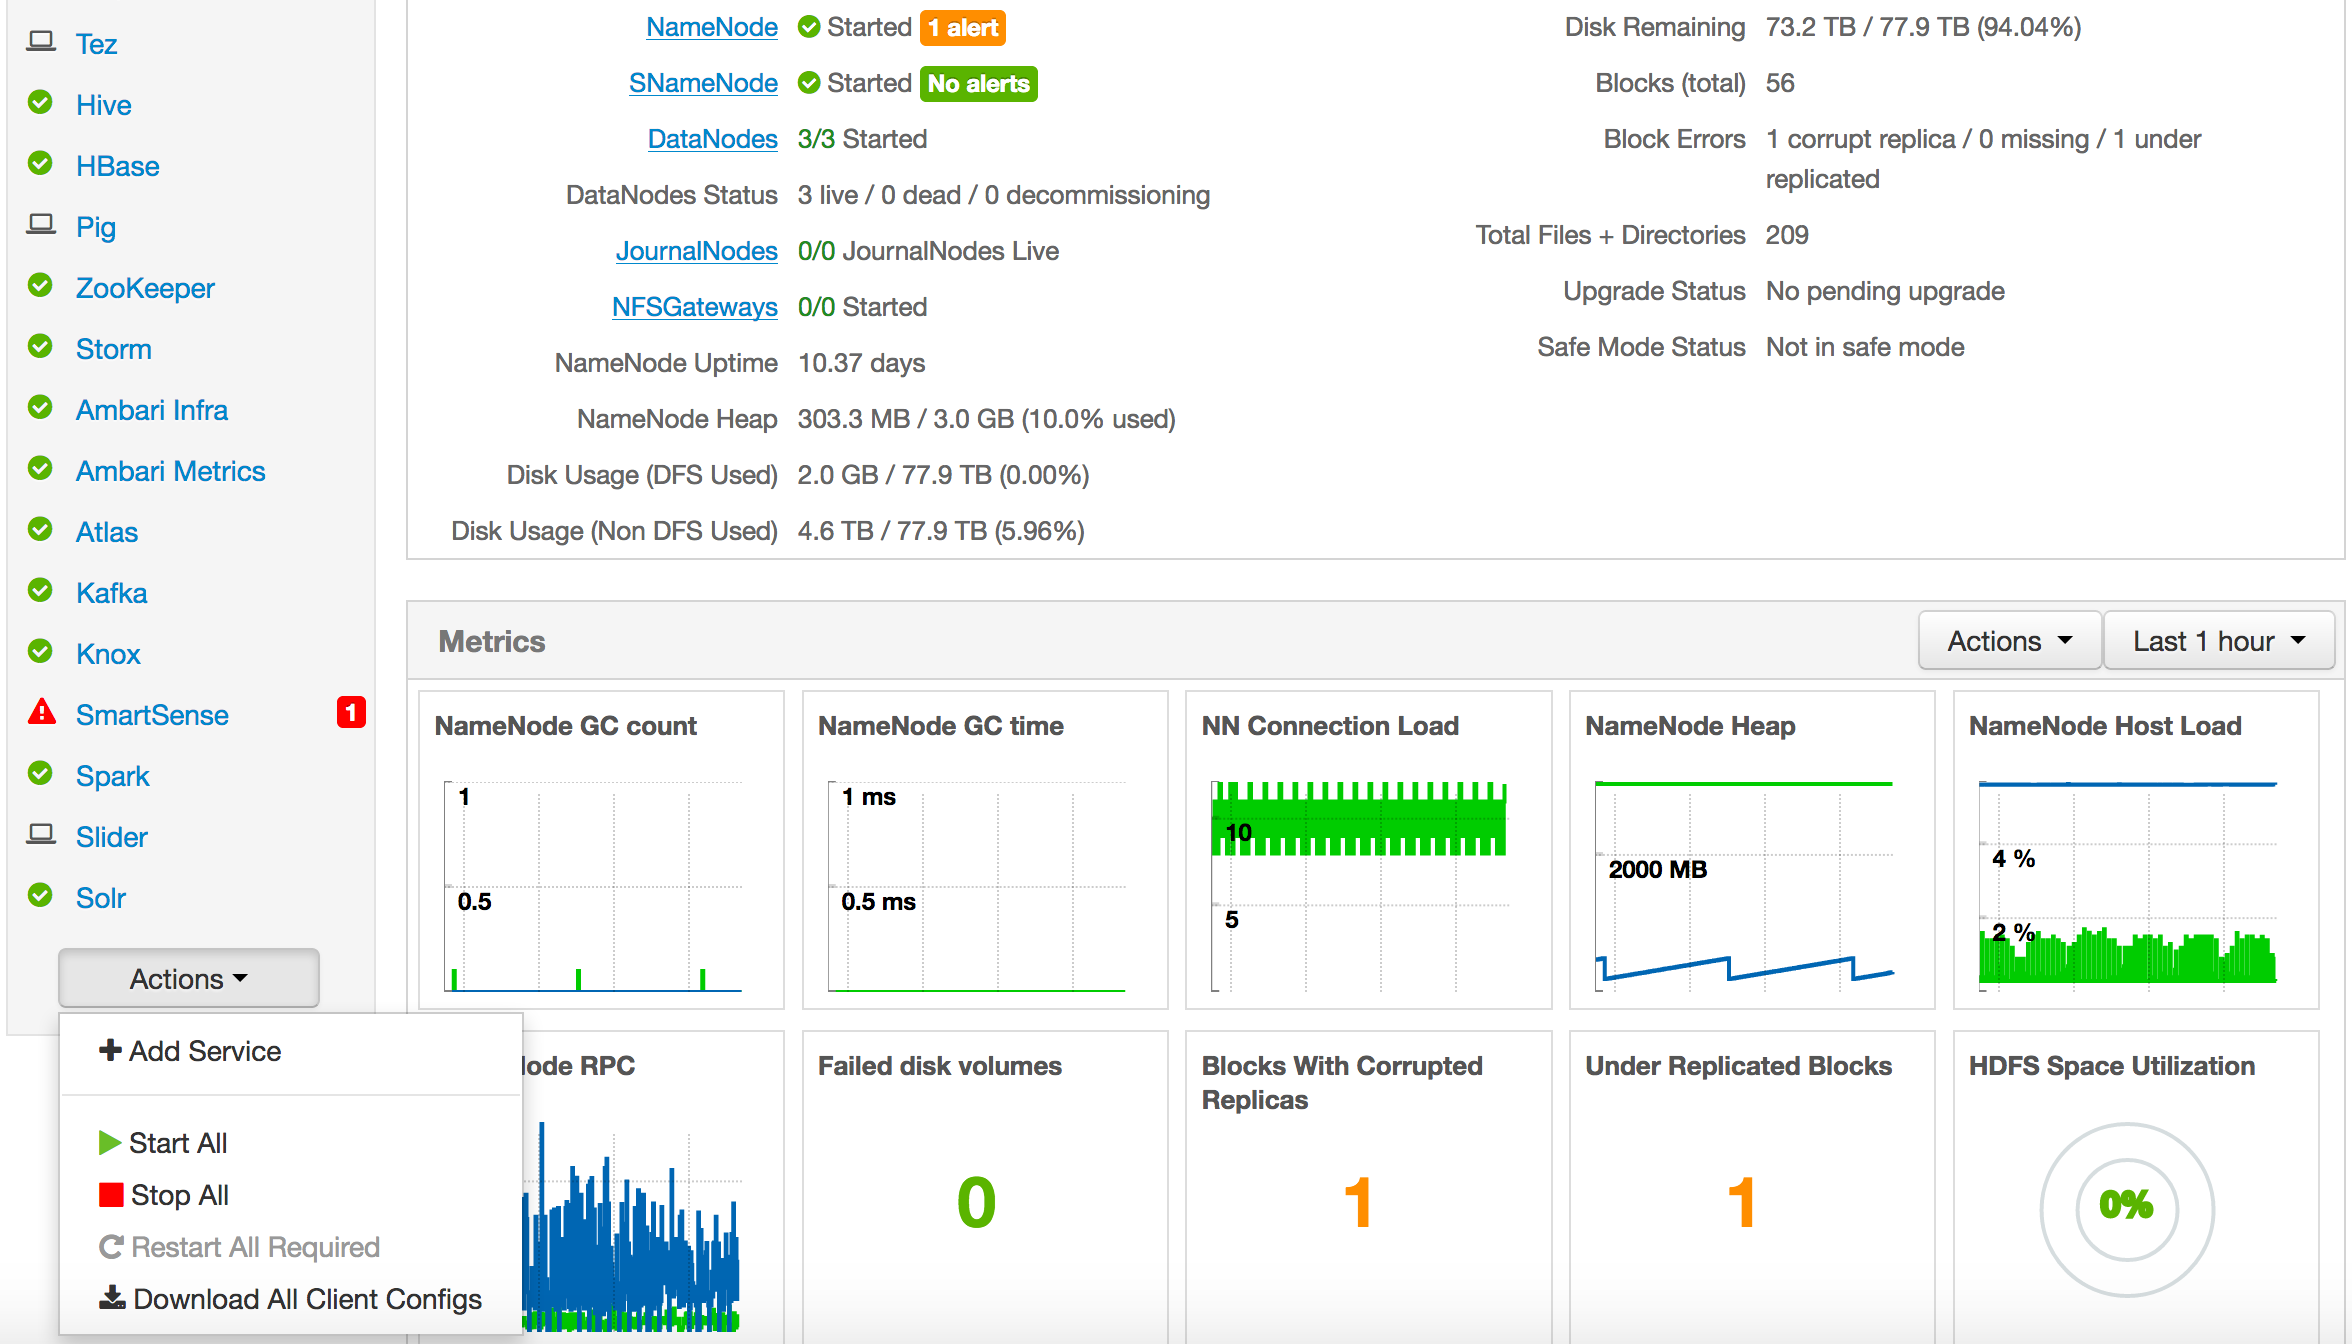Click the green Start All play icon
Screen dimensions: 2352x1344
(x=110, y=1142)
